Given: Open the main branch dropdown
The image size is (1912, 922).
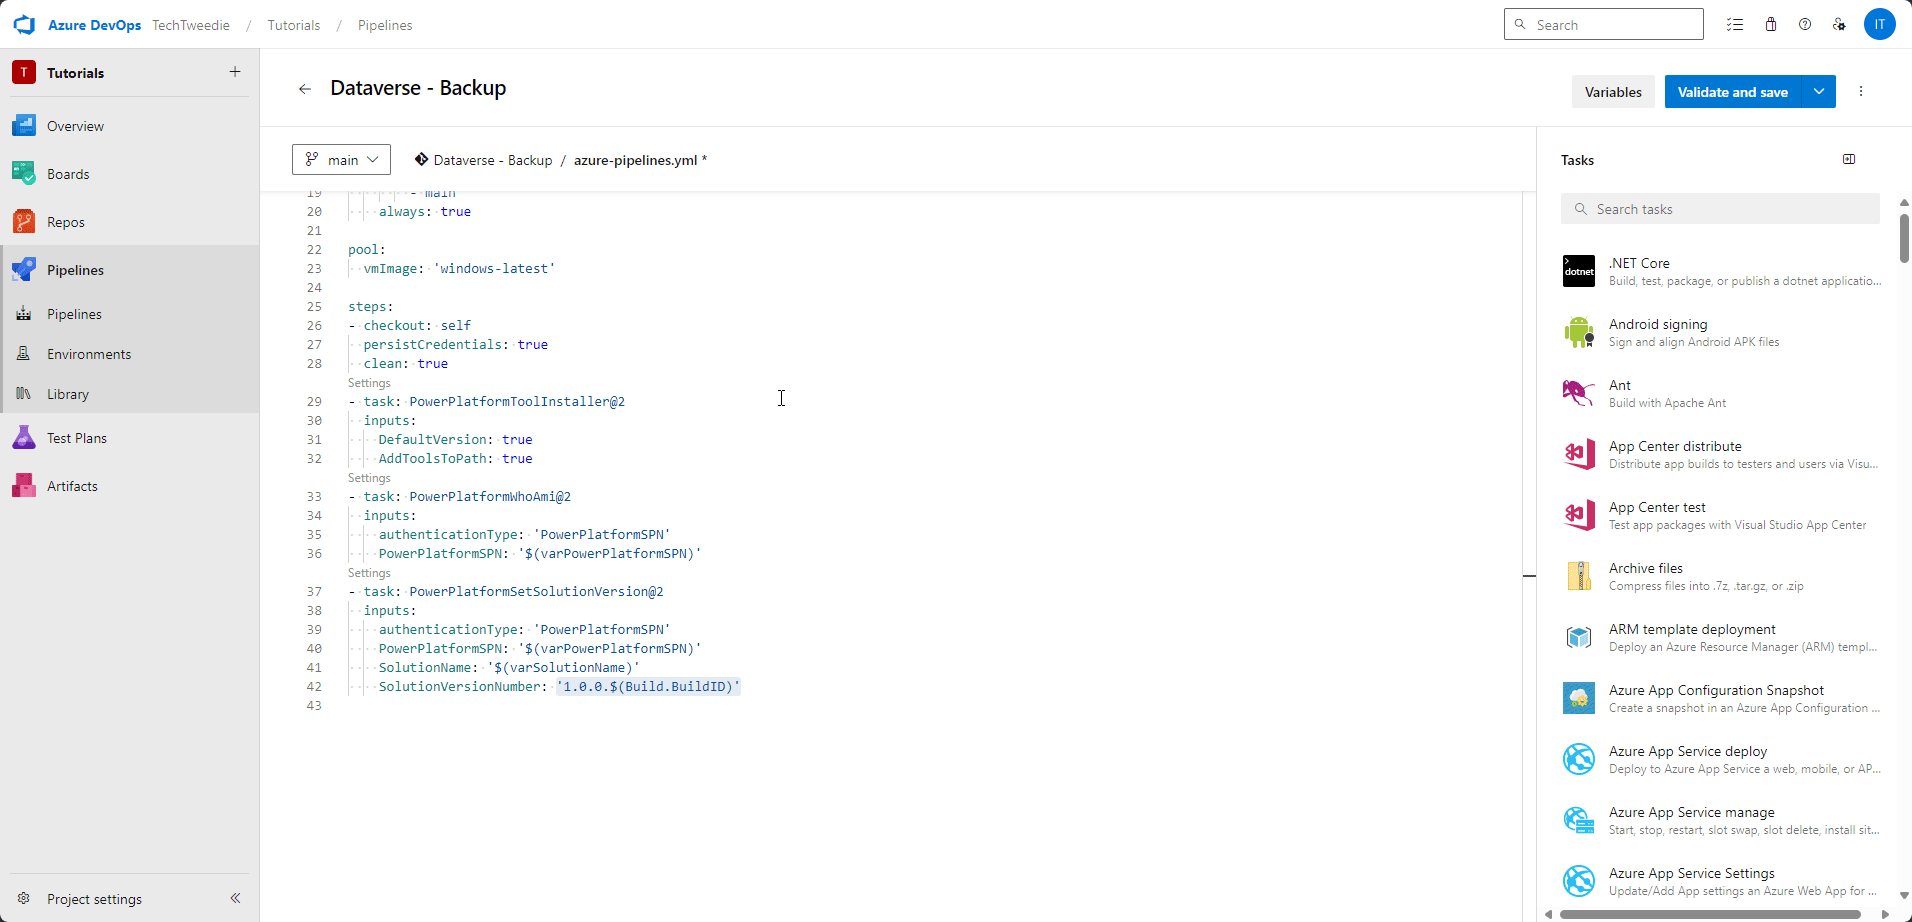Looking at the screenshot, I should pyautogui.click(x=340, y=159).
